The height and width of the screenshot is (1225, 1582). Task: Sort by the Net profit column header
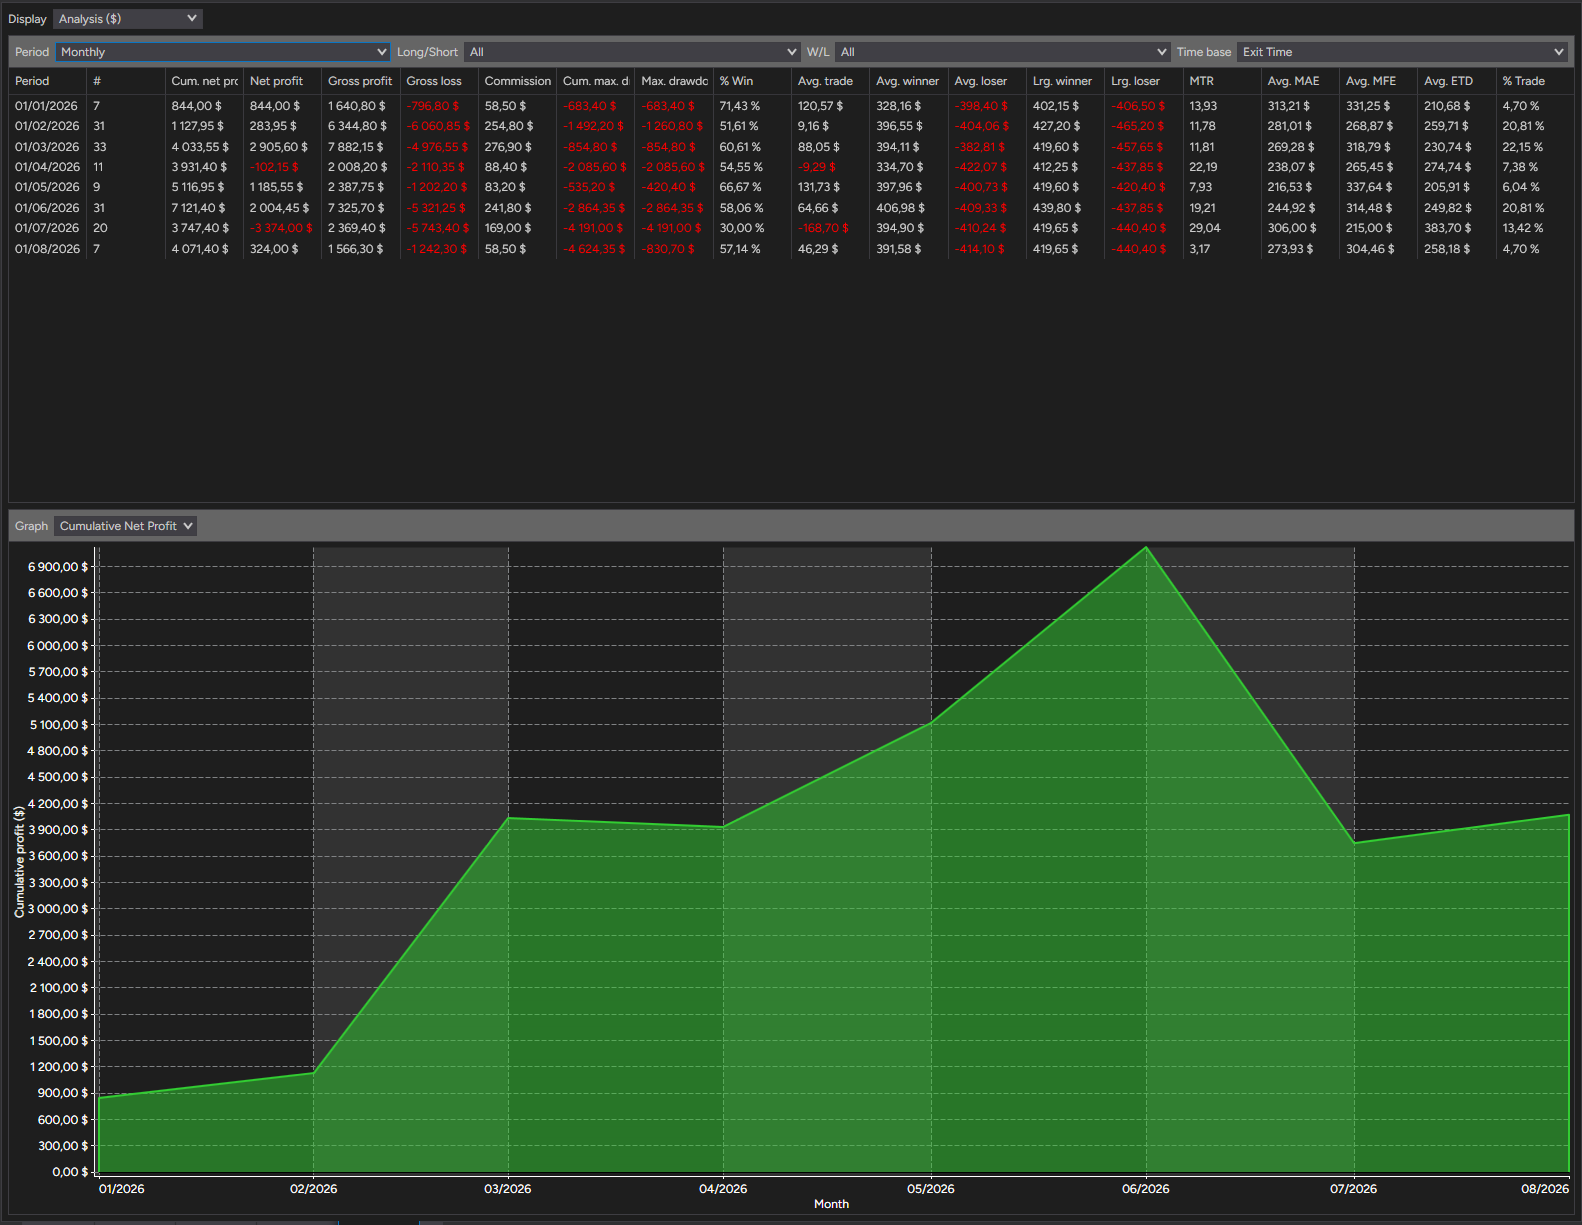pyautogui.click(x=283, y=81)
